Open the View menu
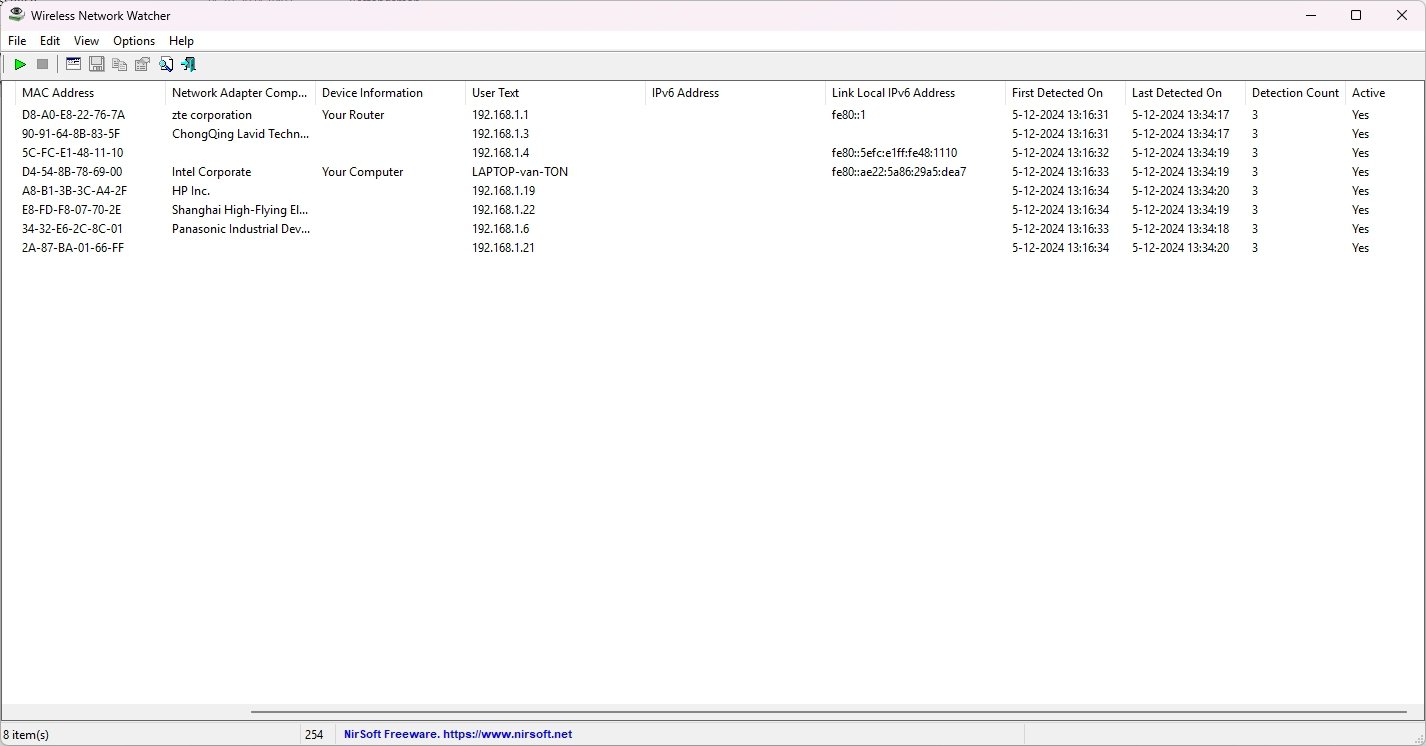This screenshot has width=1426, height=746. 86,41
